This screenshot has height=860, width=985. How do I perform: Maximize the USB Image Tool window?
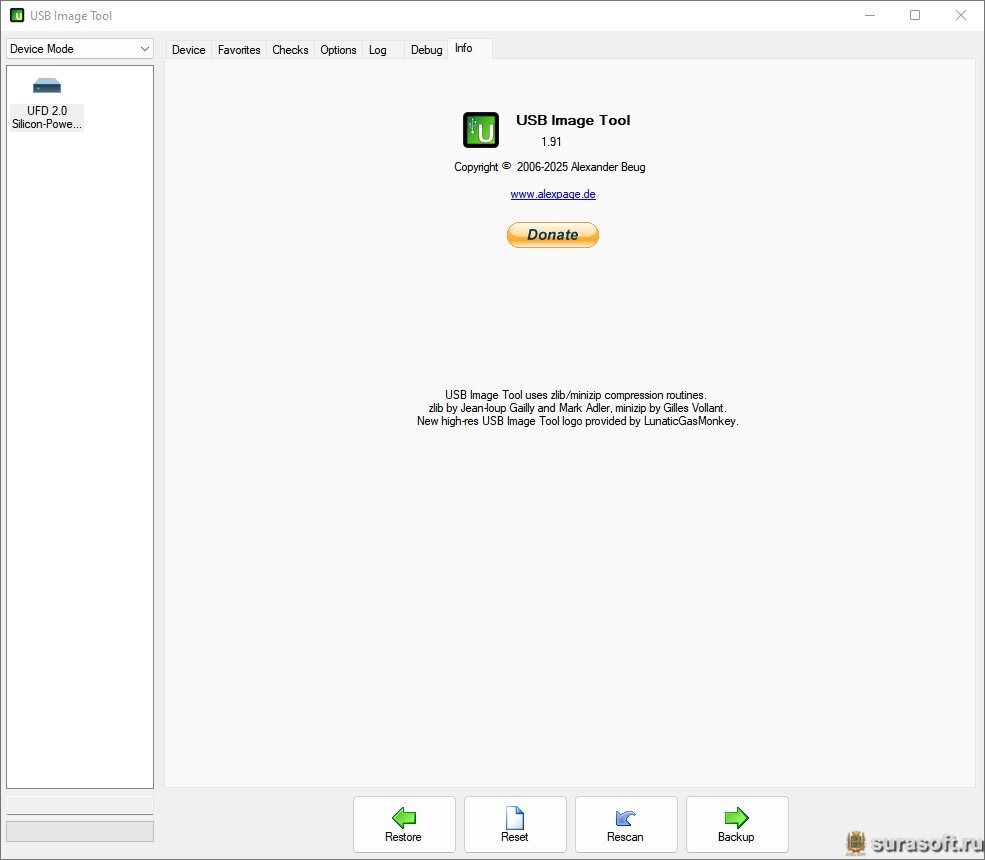click(915, 16)
